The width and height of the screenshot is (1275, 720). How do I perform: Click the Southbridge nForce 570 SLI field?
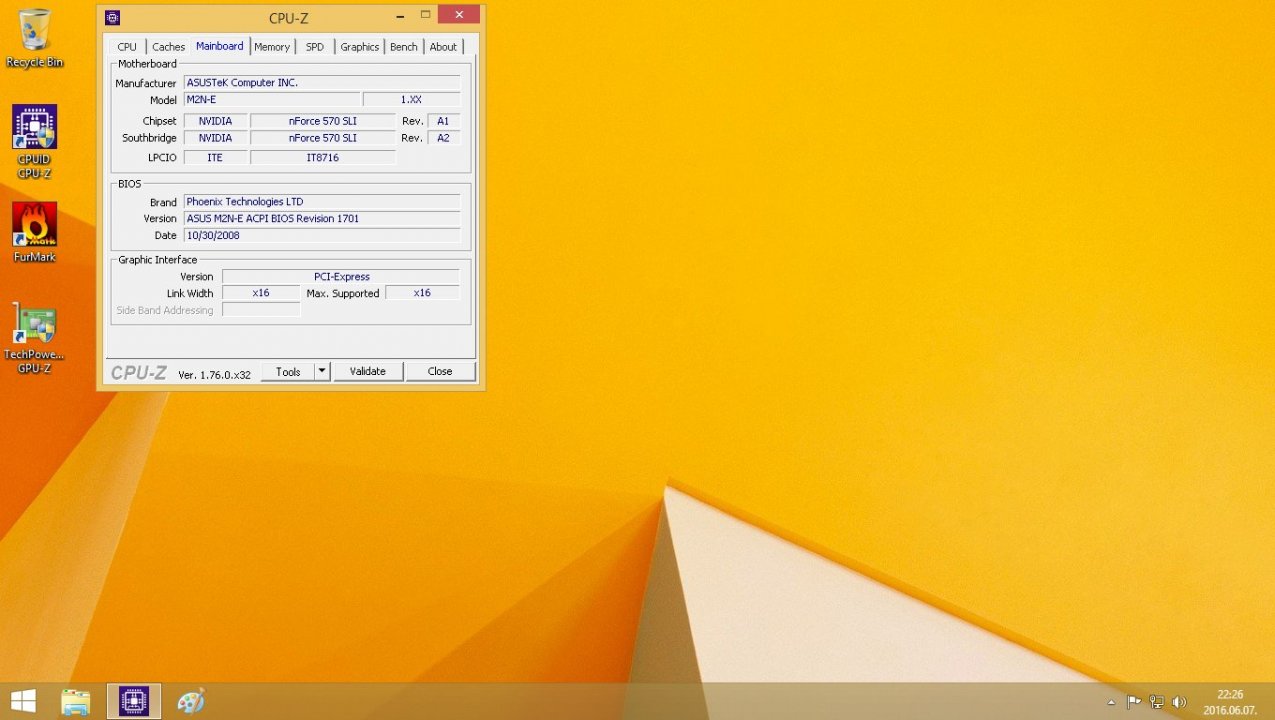[x=323, y=138]
